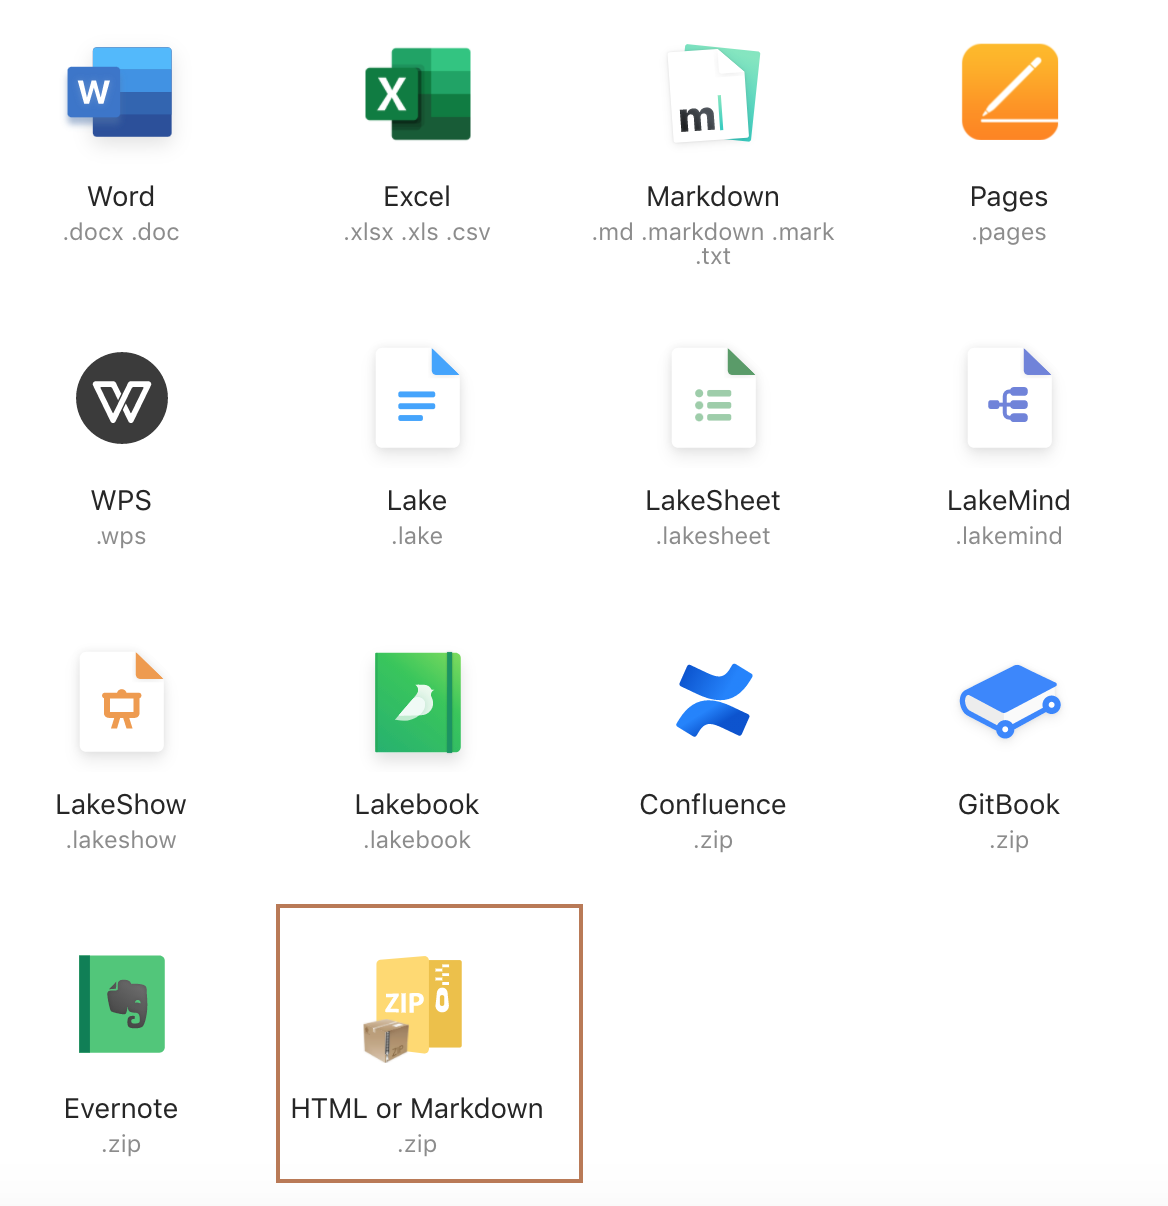
Task: Click the "LakeSheet" label
Action: [x=713, y=500]
